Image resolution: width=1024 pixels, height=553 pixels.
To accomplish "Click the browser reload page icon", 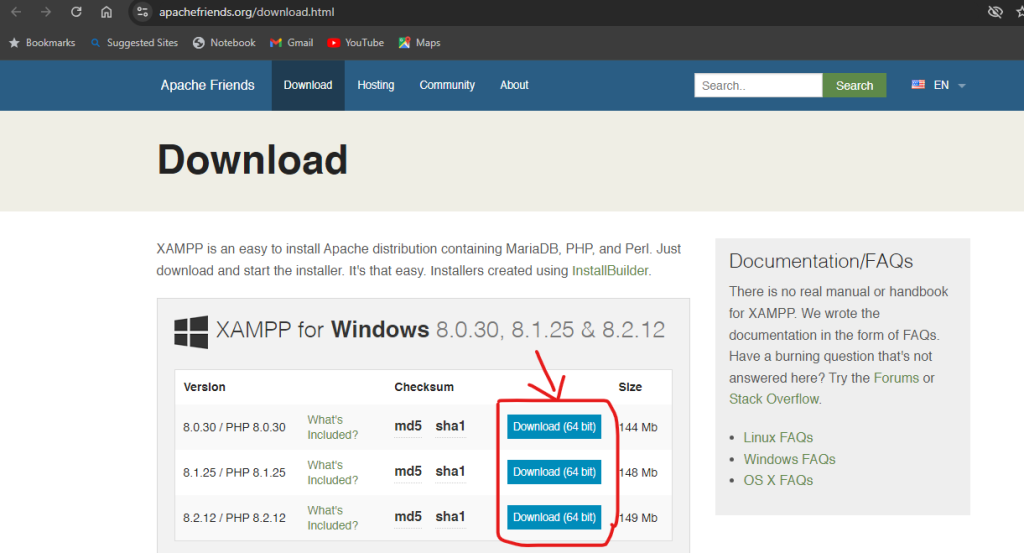I will 76,12.
